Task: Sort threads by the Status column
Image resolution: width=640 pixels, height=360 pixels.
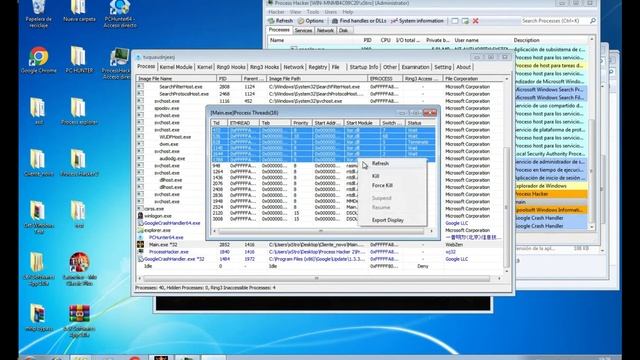Action: click(420, 123)
